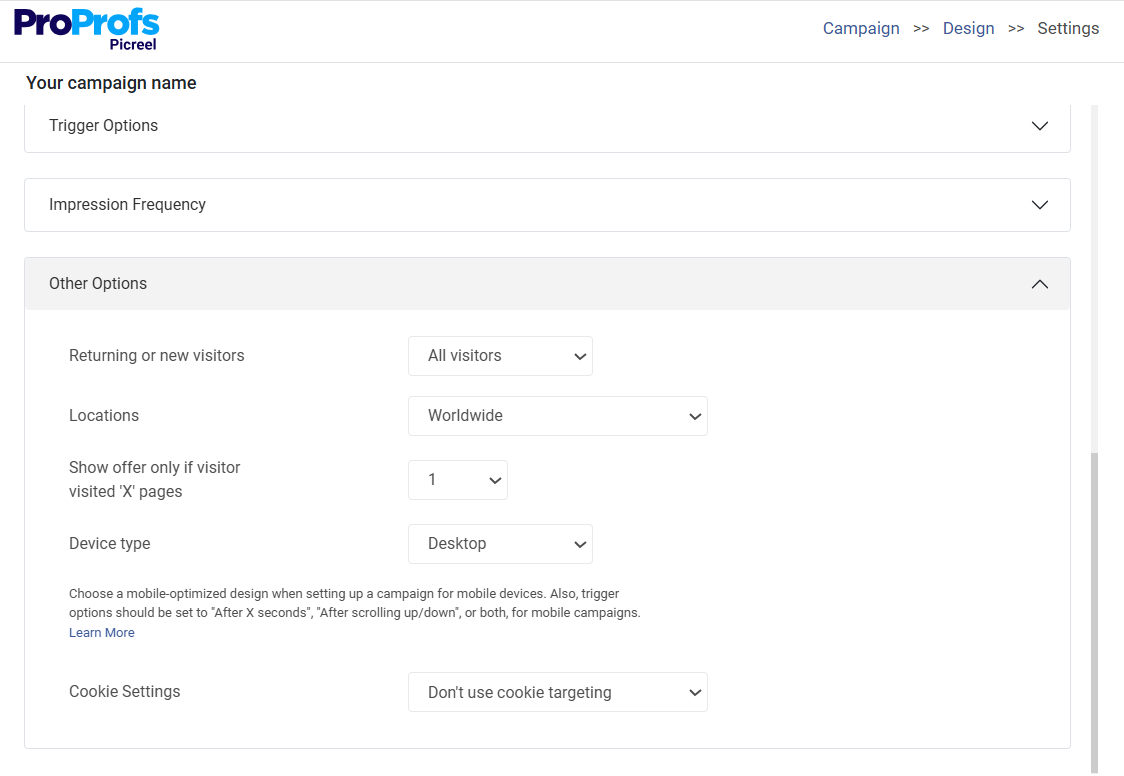The width and height of the screenshot is (1124, 776).
Task: Open the Worldwide locations dropdown
Action: 558,416
